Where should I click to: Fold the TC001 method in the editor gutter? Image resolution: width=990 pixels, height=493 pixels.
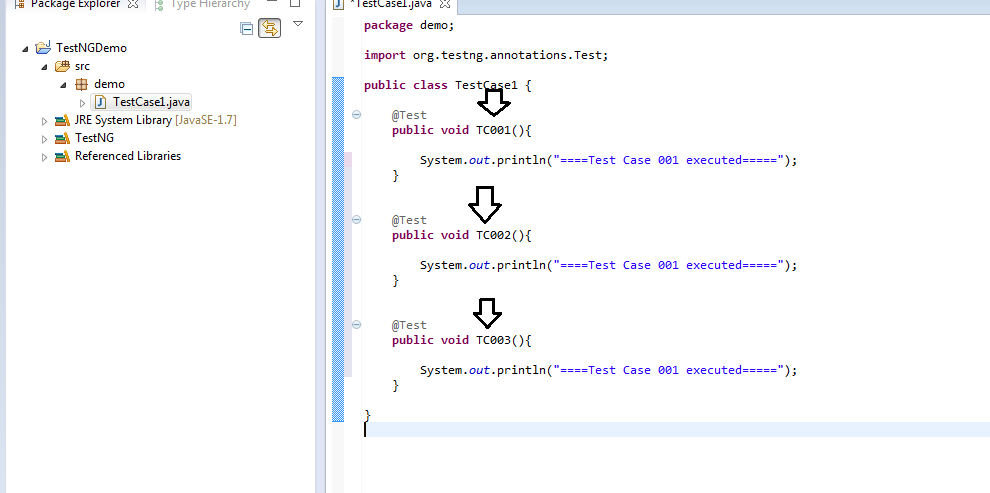click(x=356, y=115)
